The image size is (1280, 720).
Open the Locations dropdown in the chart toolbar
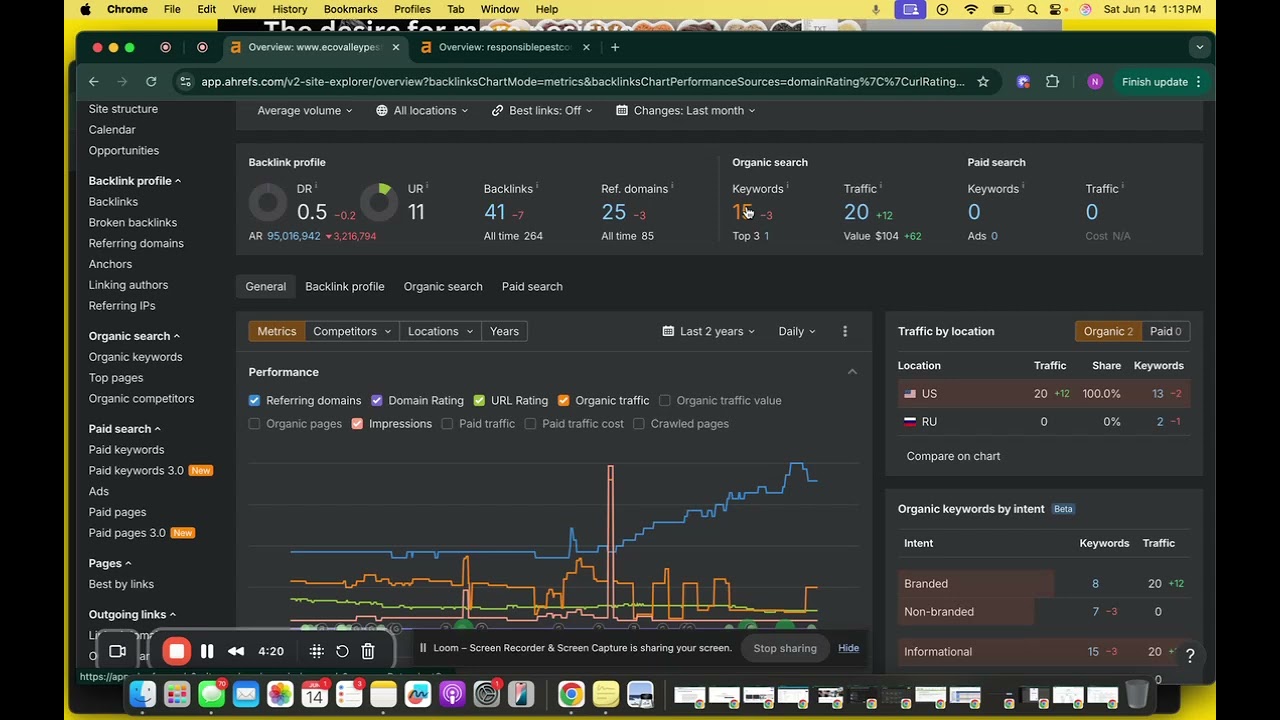click(440, 331)
